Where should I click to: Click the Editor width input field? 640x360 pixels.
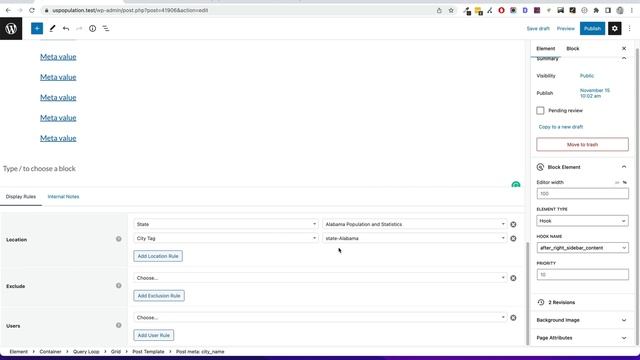[x=582, y=193]
